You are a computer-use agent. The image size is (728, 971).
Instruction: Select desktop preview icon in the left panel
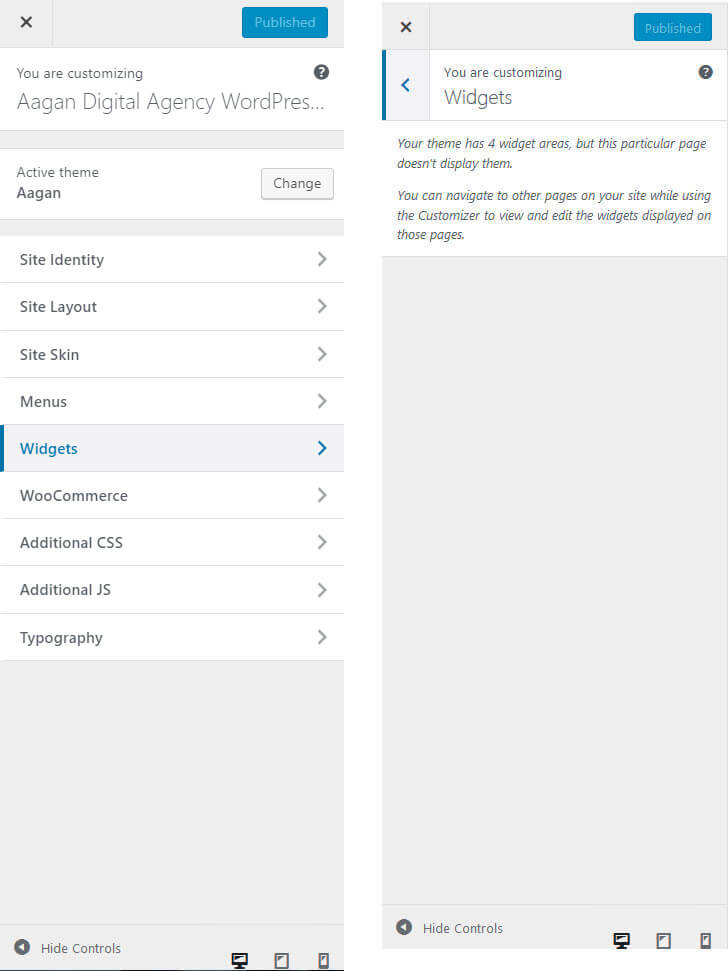tap(240, 960)
